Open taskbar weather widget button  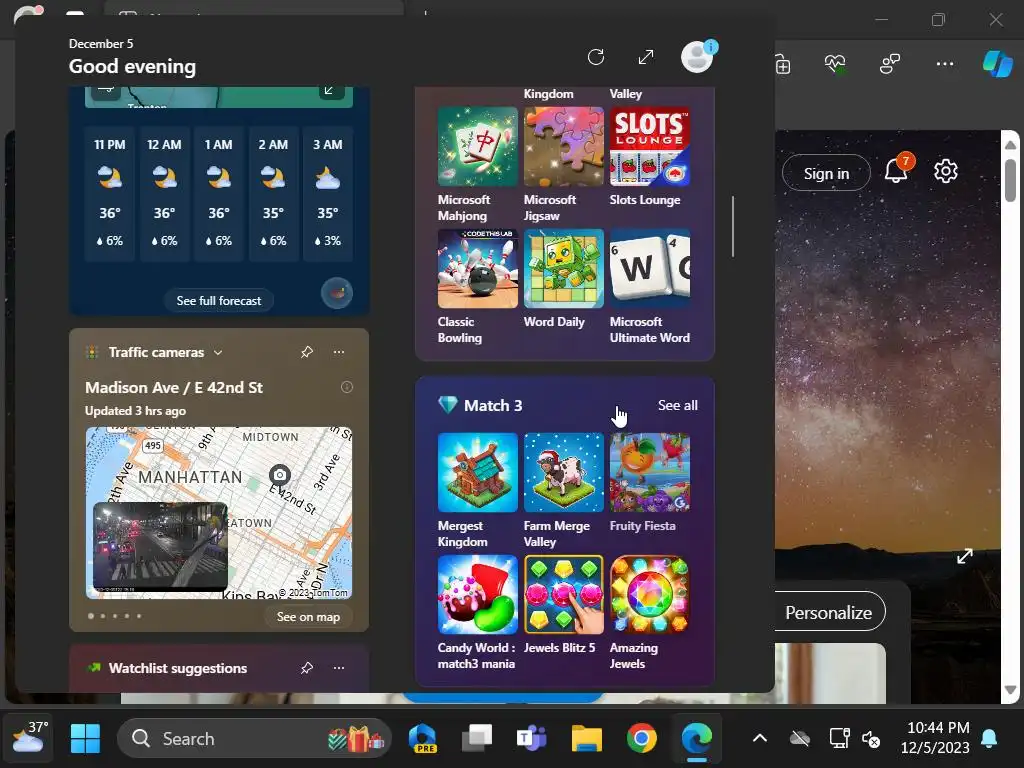29,738
